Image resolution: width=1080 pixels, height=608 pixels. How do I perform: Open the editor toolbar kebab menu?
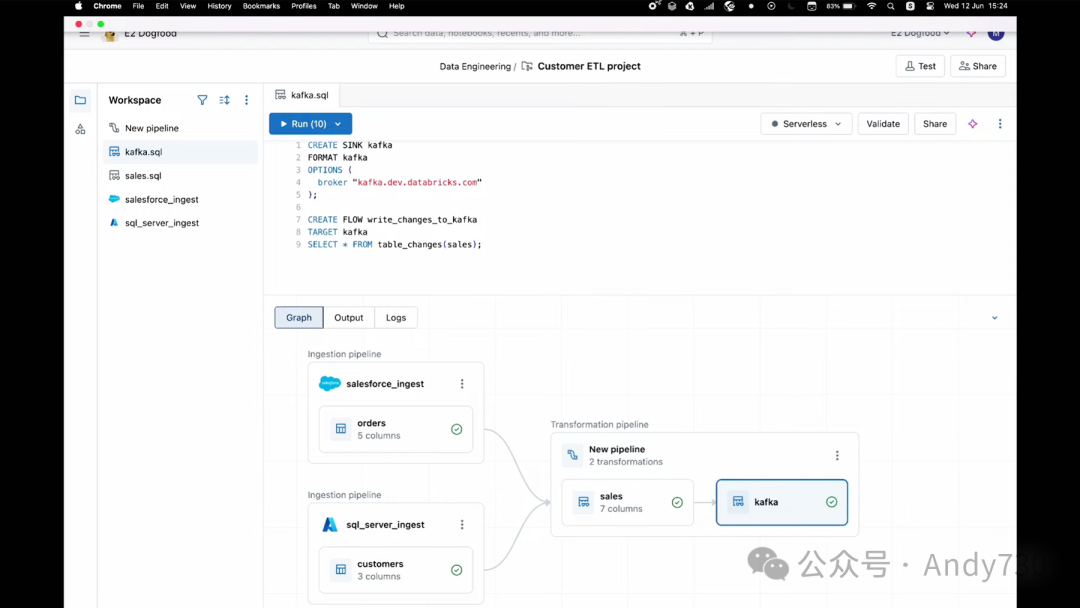tap(1000, 124)
